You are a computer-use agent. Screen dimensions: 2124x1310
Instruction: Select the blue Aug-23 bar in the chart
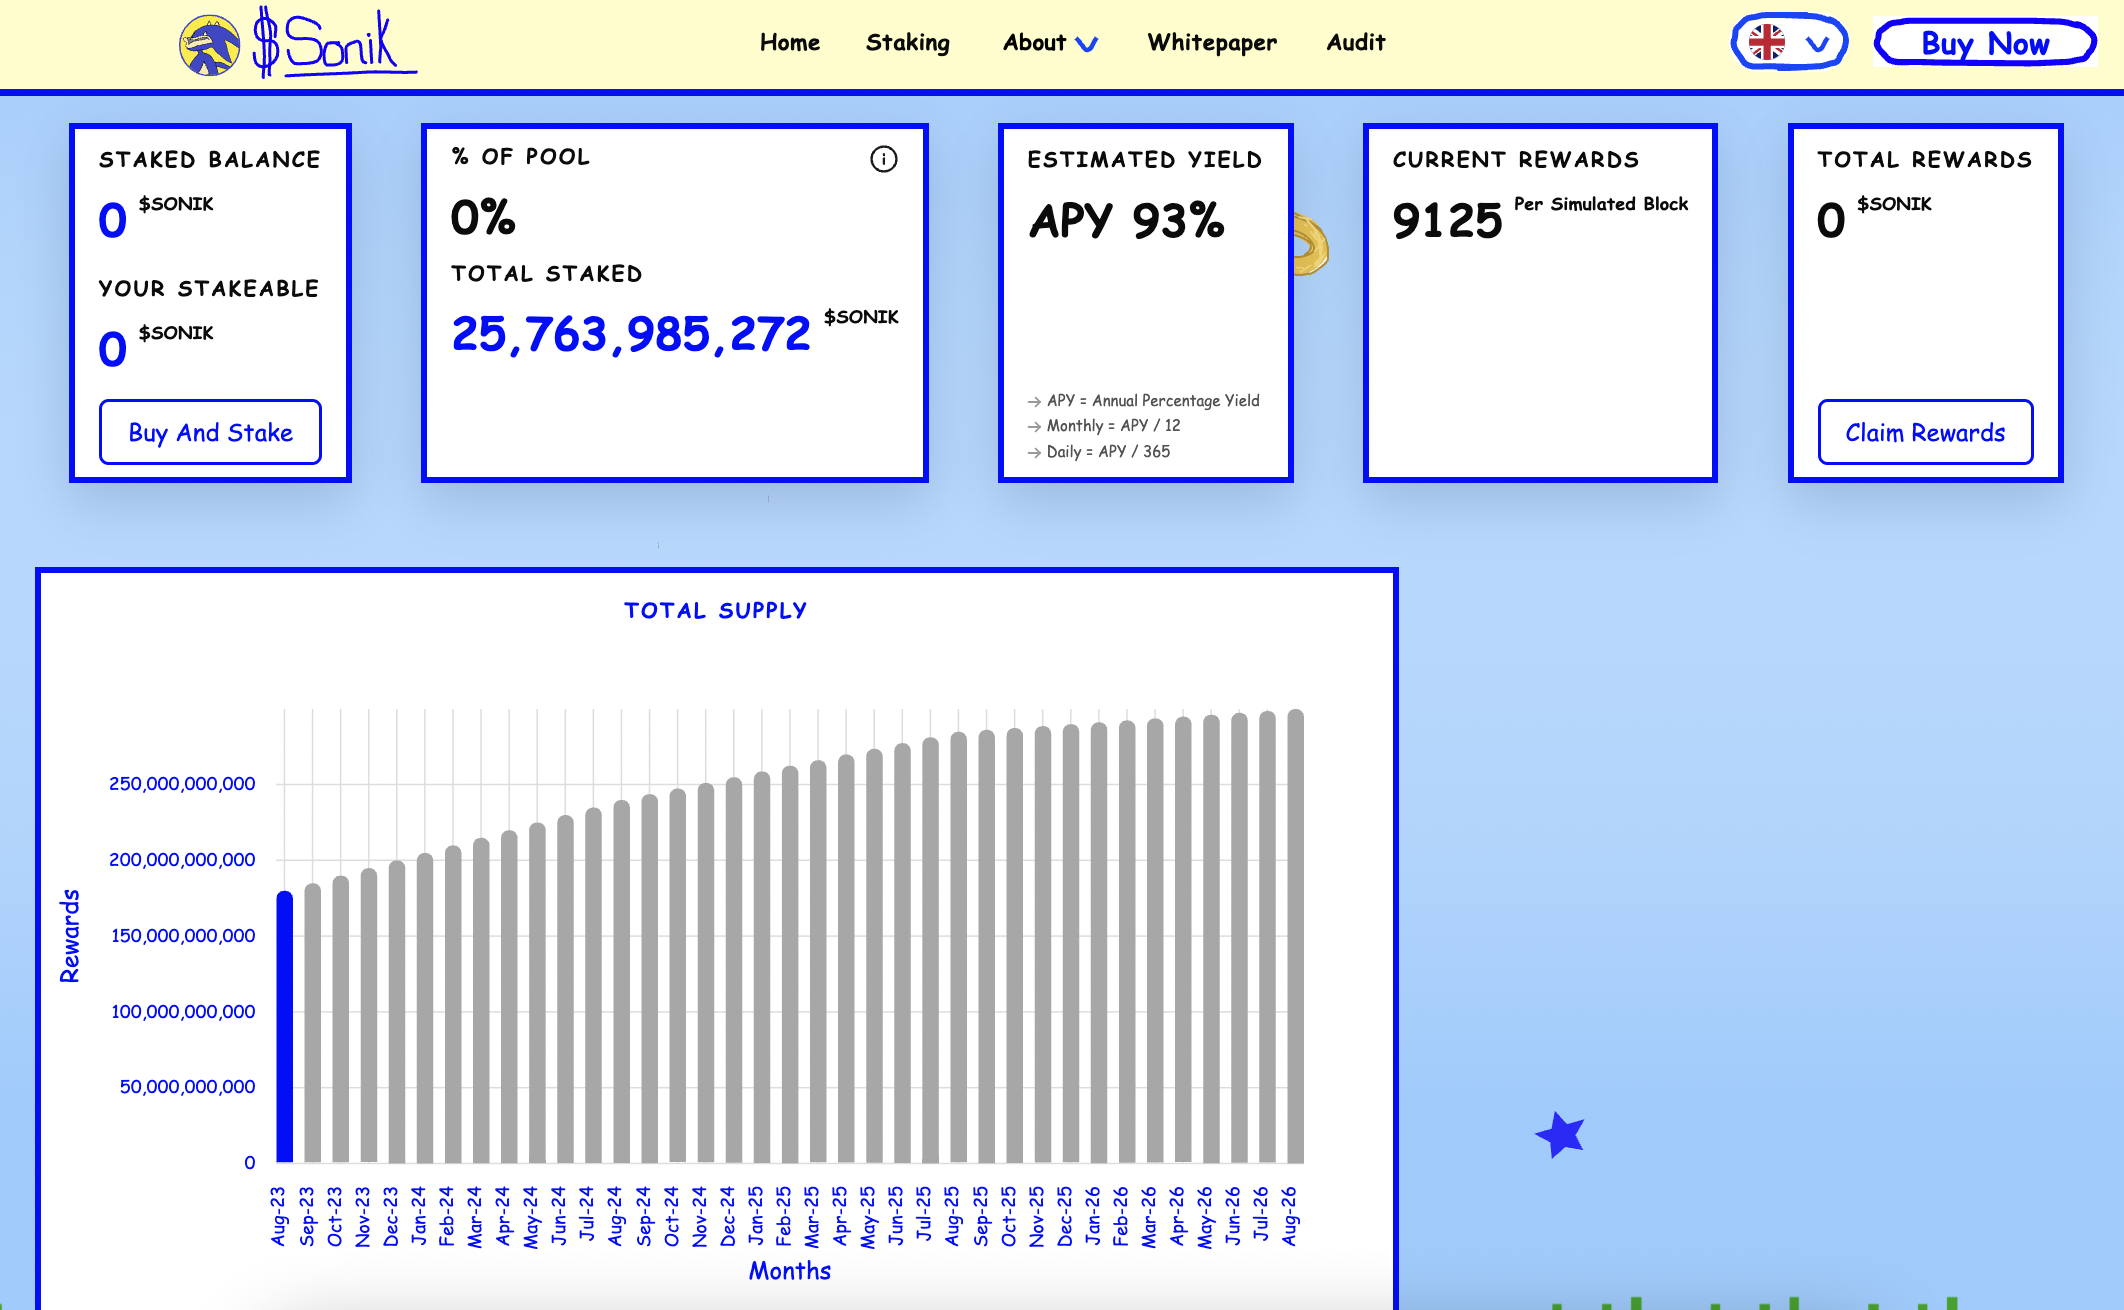click(x=285, y=1027)
